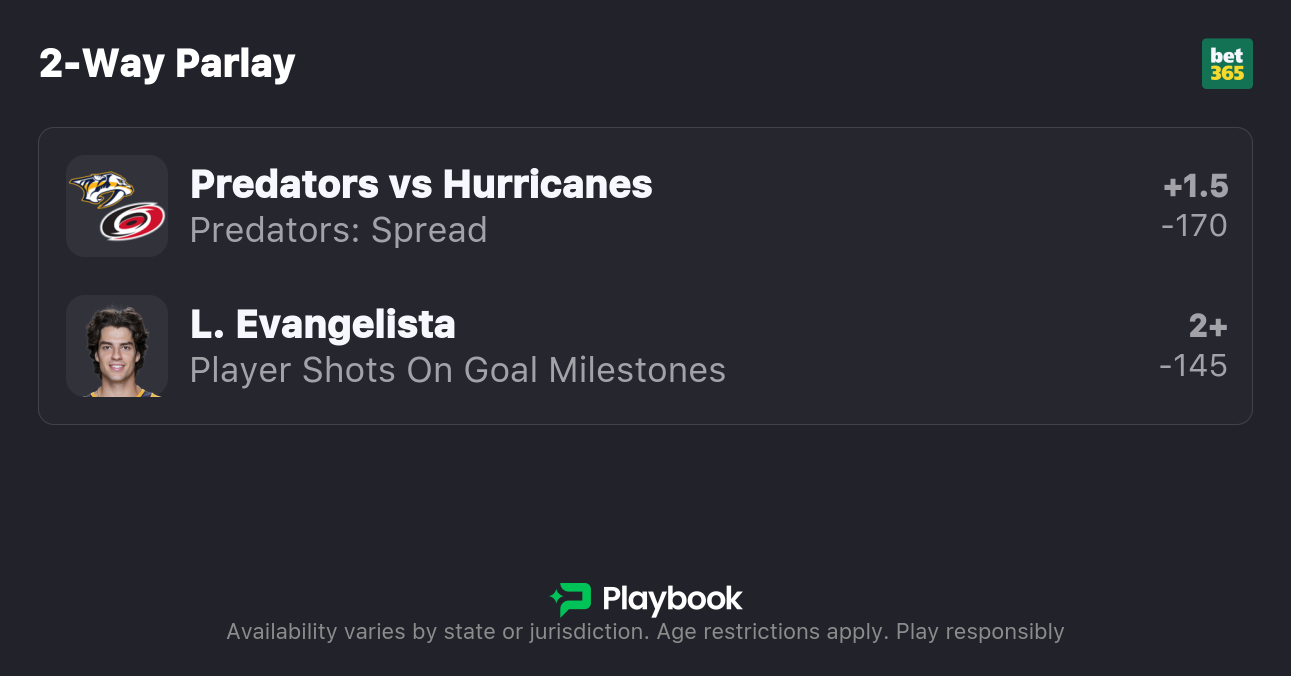Viewport: 1291px width, 676px height.
Task: Click the Nashville Predators logo
Action: tap(102, 188)
